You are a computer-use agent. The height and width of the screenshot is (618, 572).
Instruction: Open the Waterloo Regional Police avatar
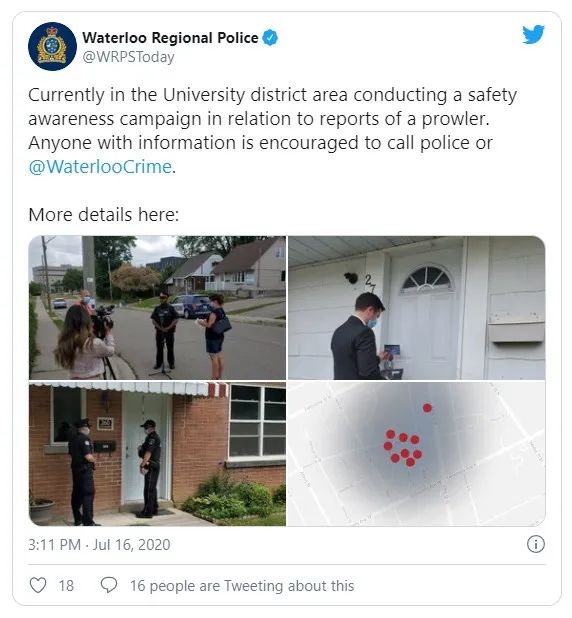click(52, 46)
